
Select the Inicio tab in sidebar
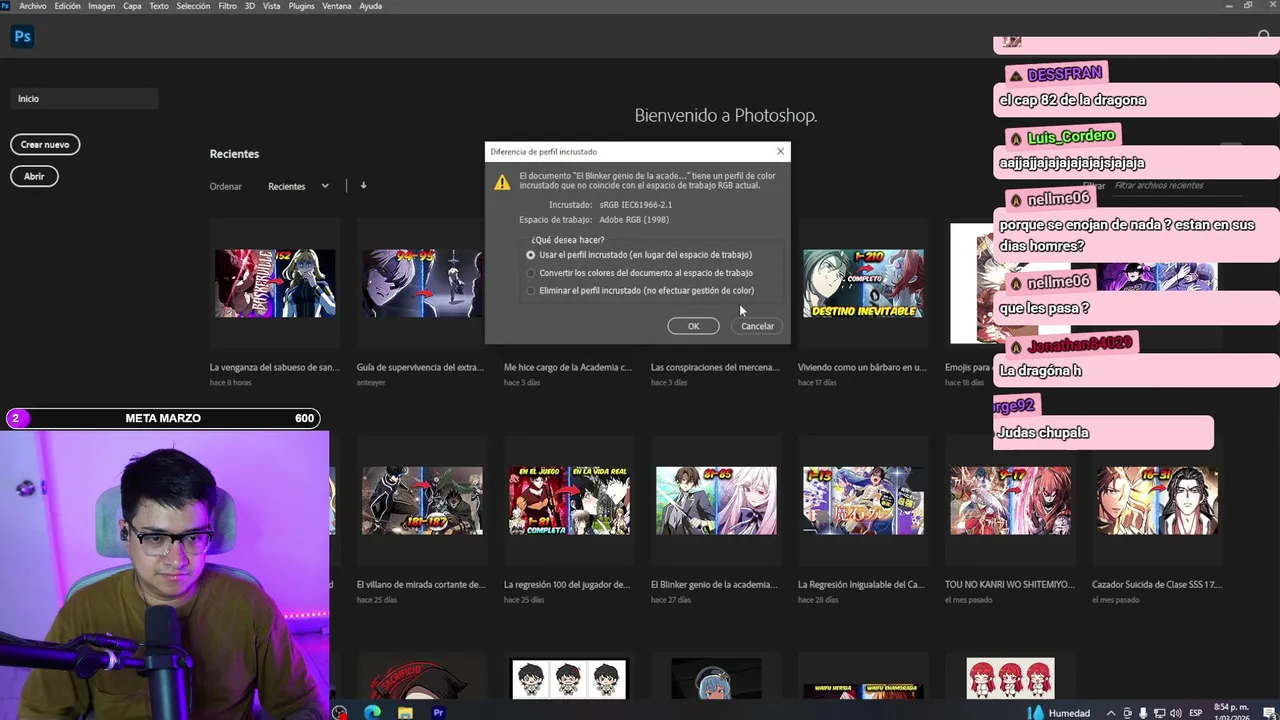pos(84,99)
